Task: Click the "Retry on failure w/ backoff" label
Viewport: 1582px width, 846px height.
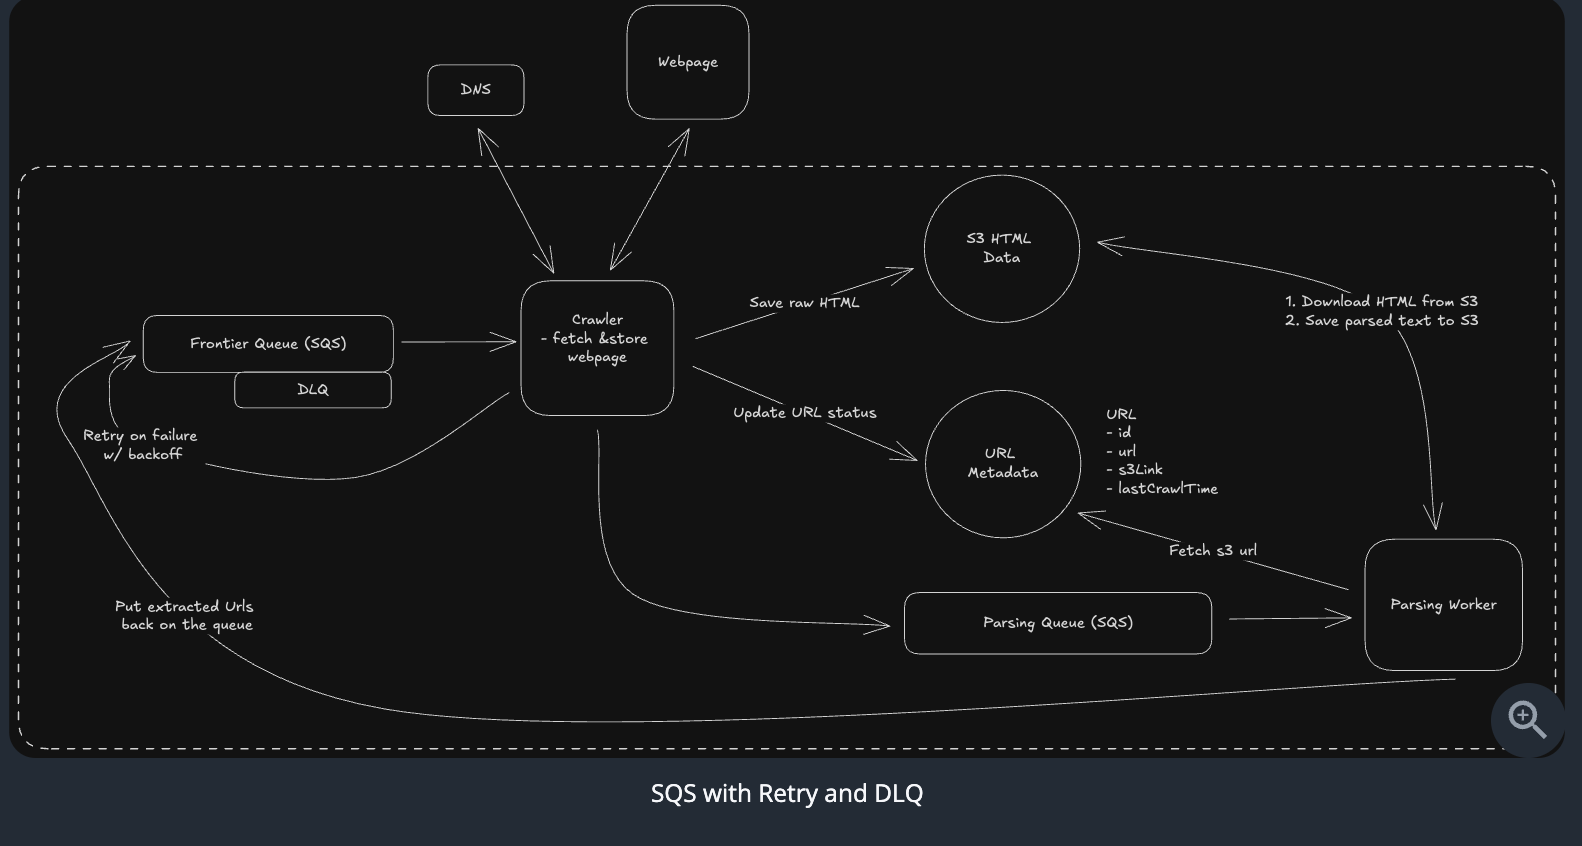Action: click(140, 445)
